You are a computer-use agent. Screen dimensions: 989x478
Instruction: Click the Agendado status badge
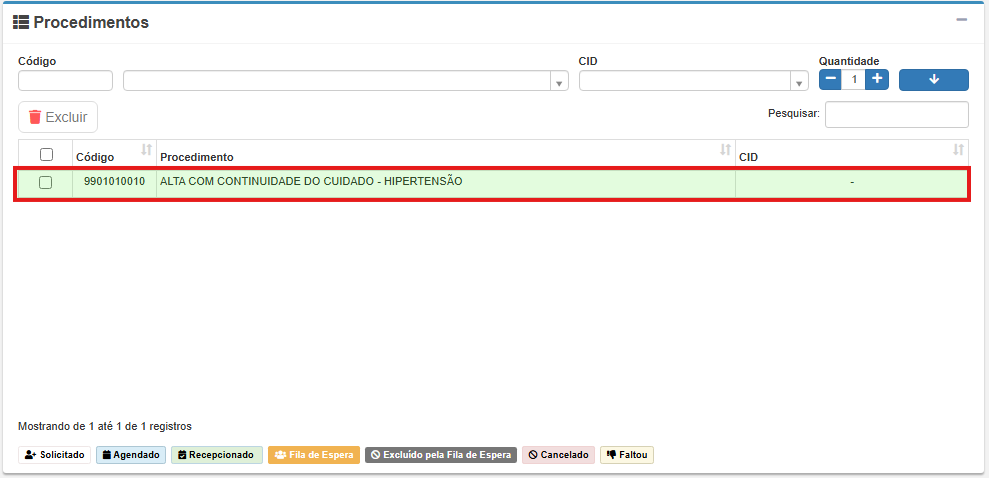(x=130, y=455)
